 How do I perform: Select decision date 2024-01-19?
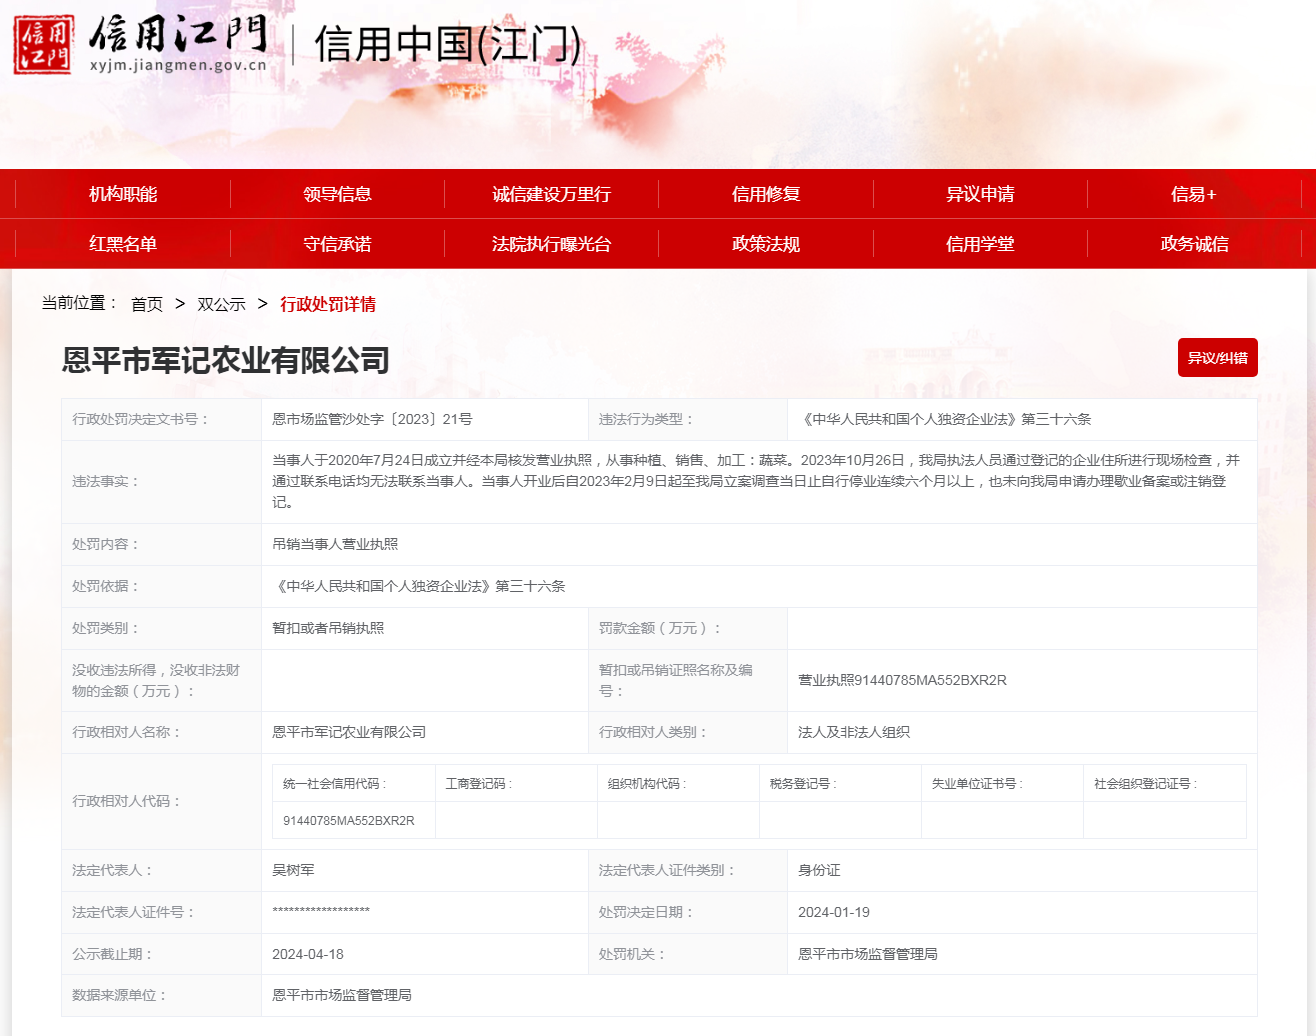click(834, 912)
